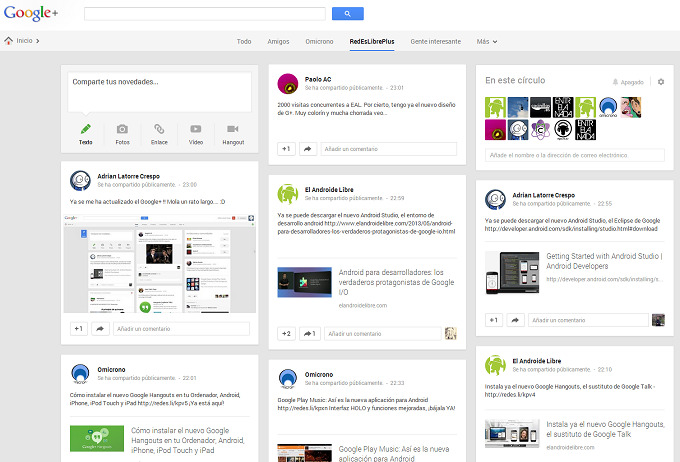Screen dimensions: 680x462
Task: Click the Comparte tus novedades box
Action: click(160, 92)
